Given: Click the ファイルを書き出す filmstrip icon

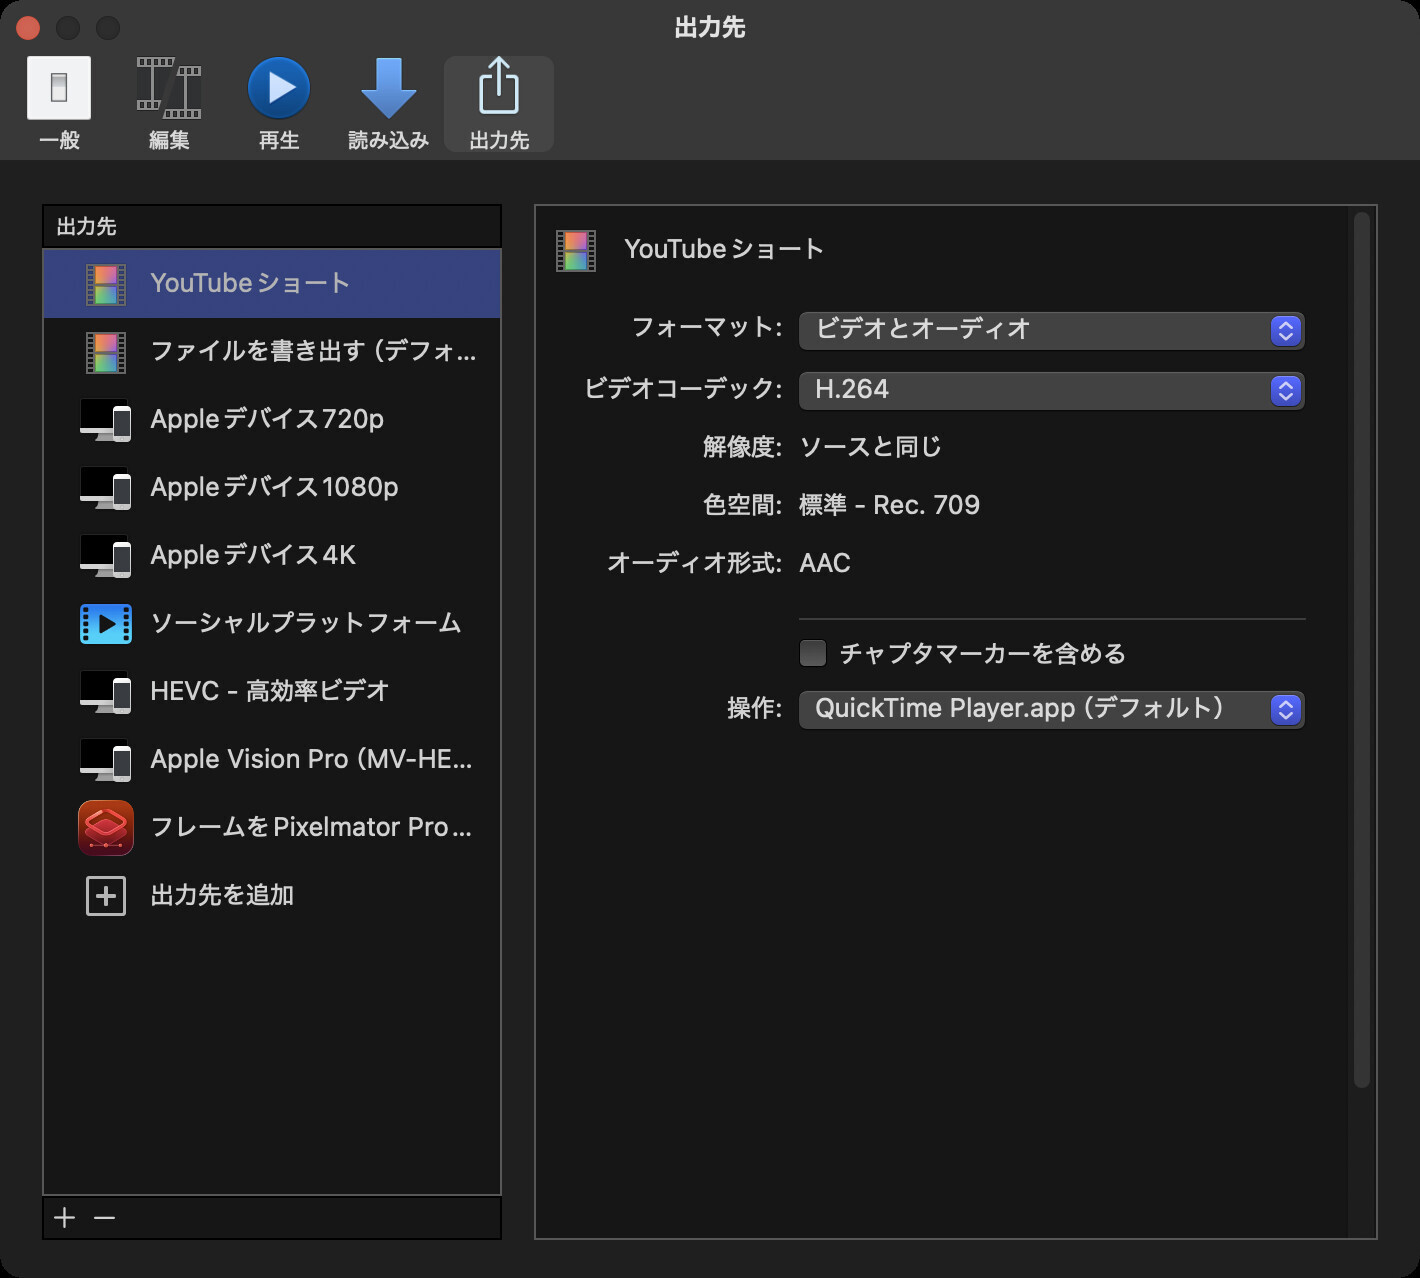Looking at the screenshot, I should tap(106, 352).
